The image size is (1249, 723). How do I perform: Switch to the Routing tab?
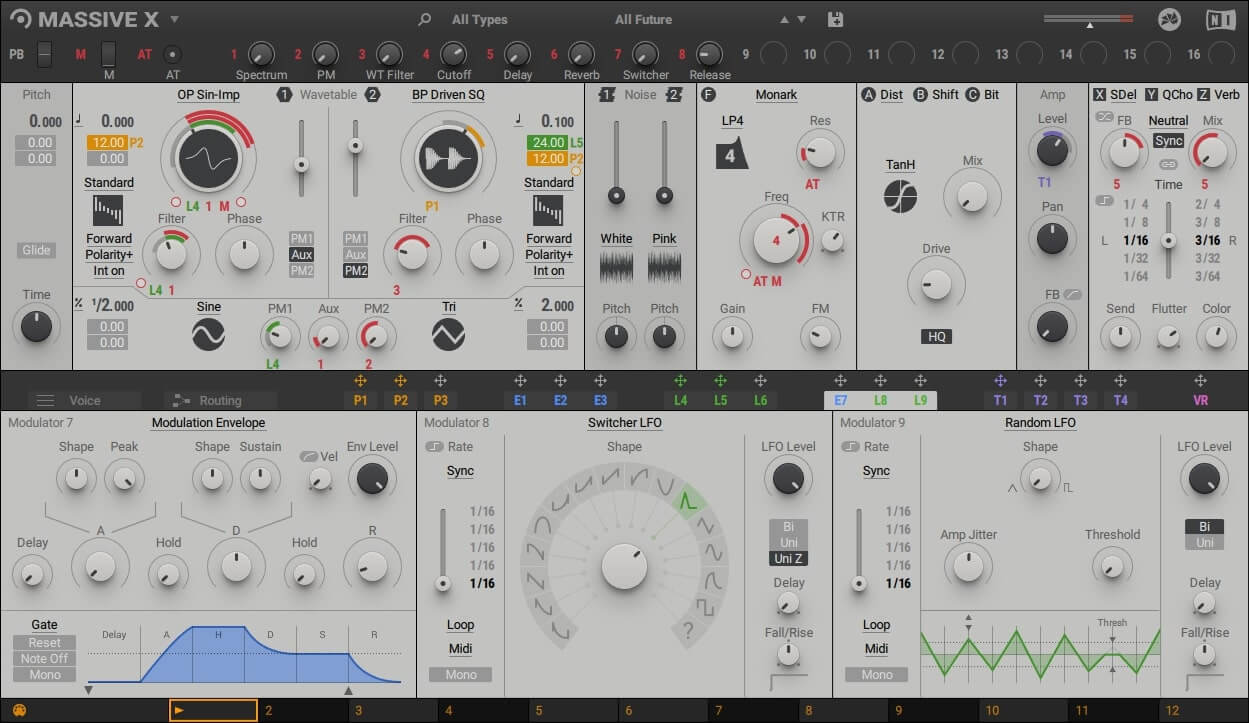(x=219, y=399)
